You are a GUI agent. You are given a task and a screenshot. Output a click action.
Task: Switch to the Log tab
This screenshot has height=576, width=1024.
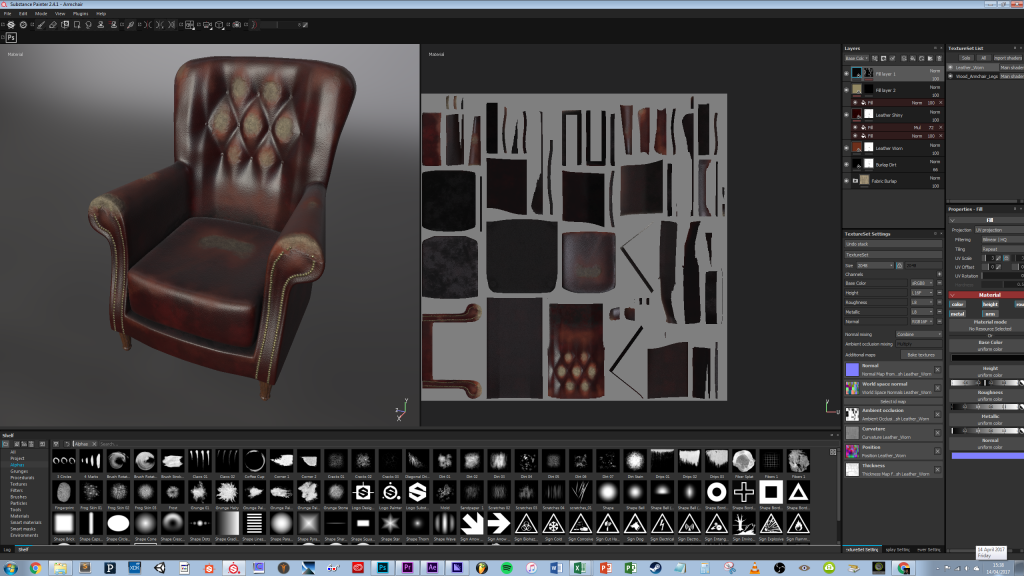tap(6, 550)
